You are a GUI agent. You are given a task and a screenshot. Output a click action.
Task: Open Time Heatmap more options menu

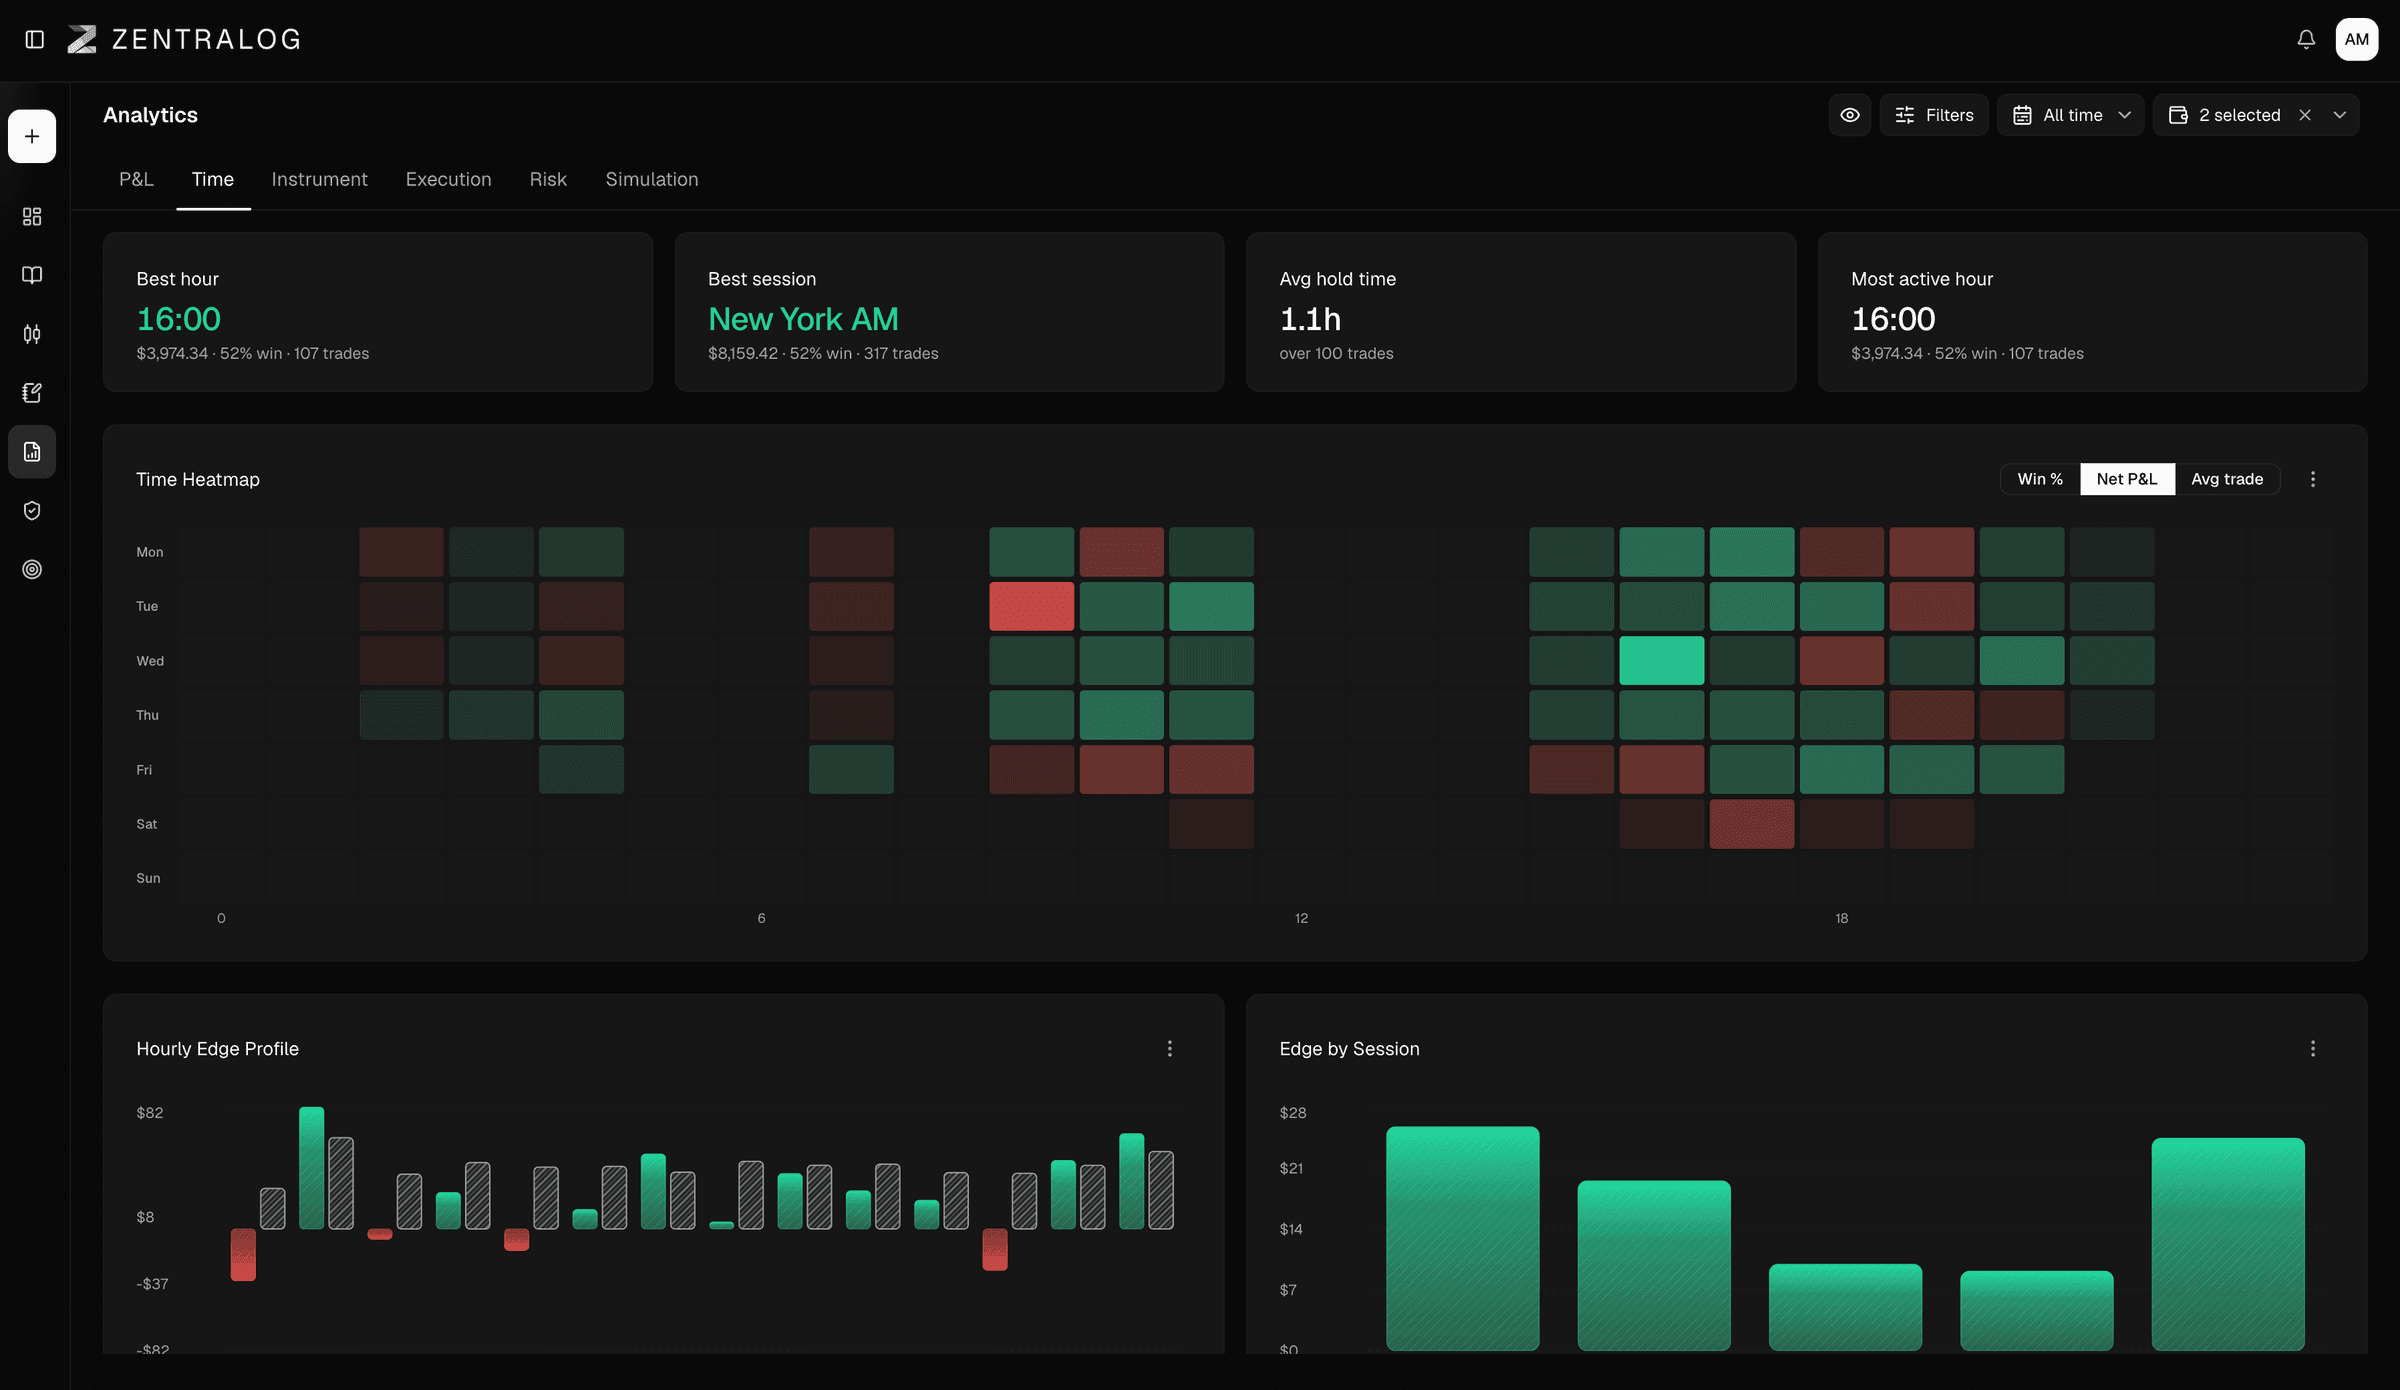2313,479
